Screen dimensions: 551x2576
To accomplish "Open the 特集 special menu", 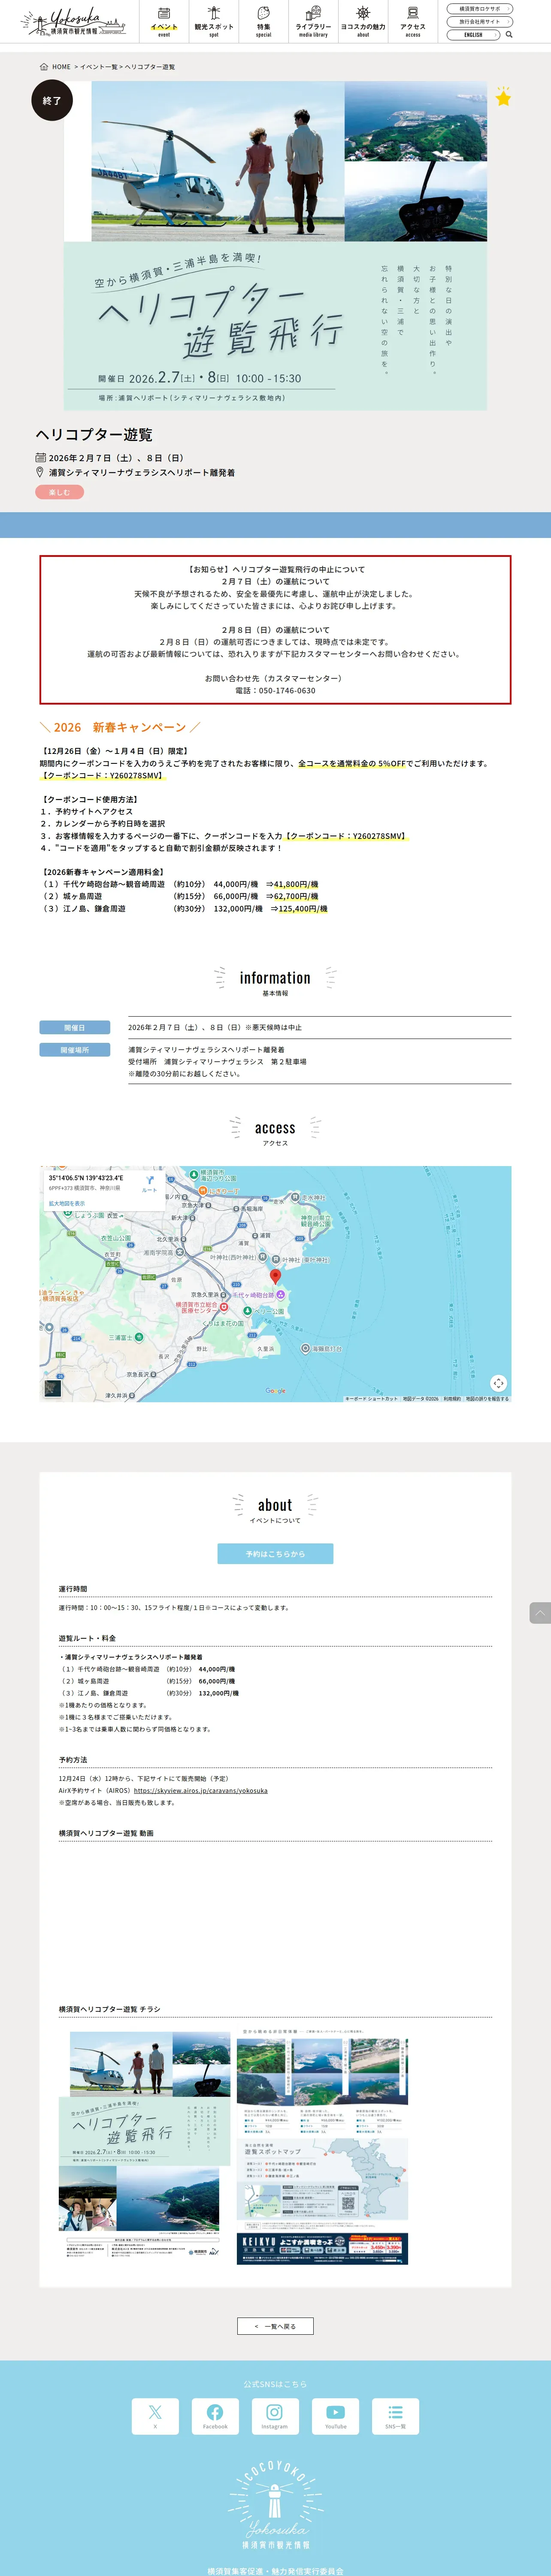I will coord(264,22).
